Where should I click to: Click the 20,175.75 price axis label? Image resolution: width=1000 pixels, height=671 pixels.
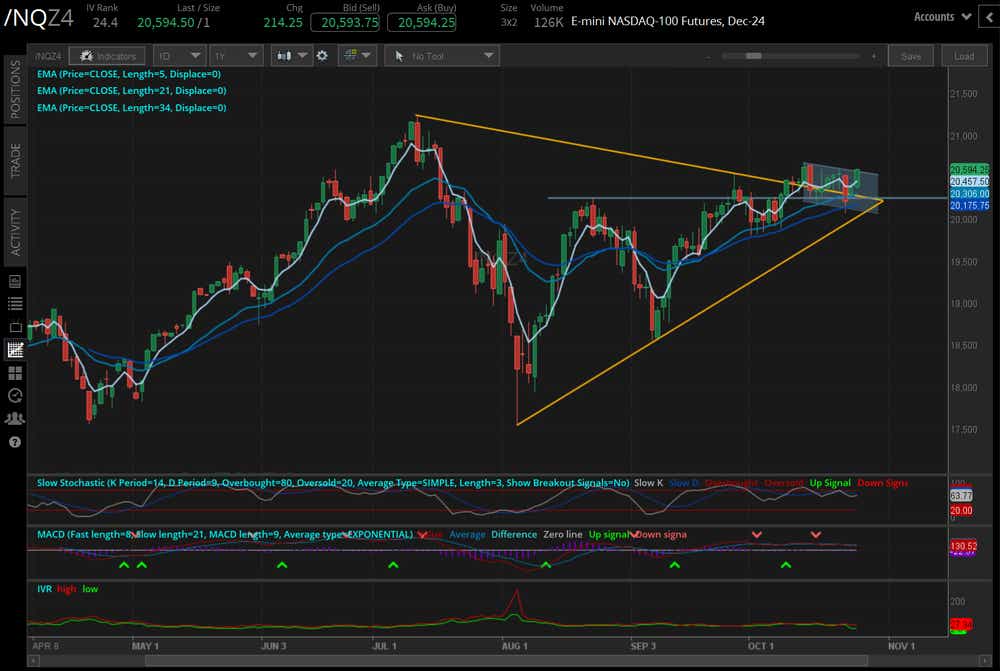tap(969, 205)
